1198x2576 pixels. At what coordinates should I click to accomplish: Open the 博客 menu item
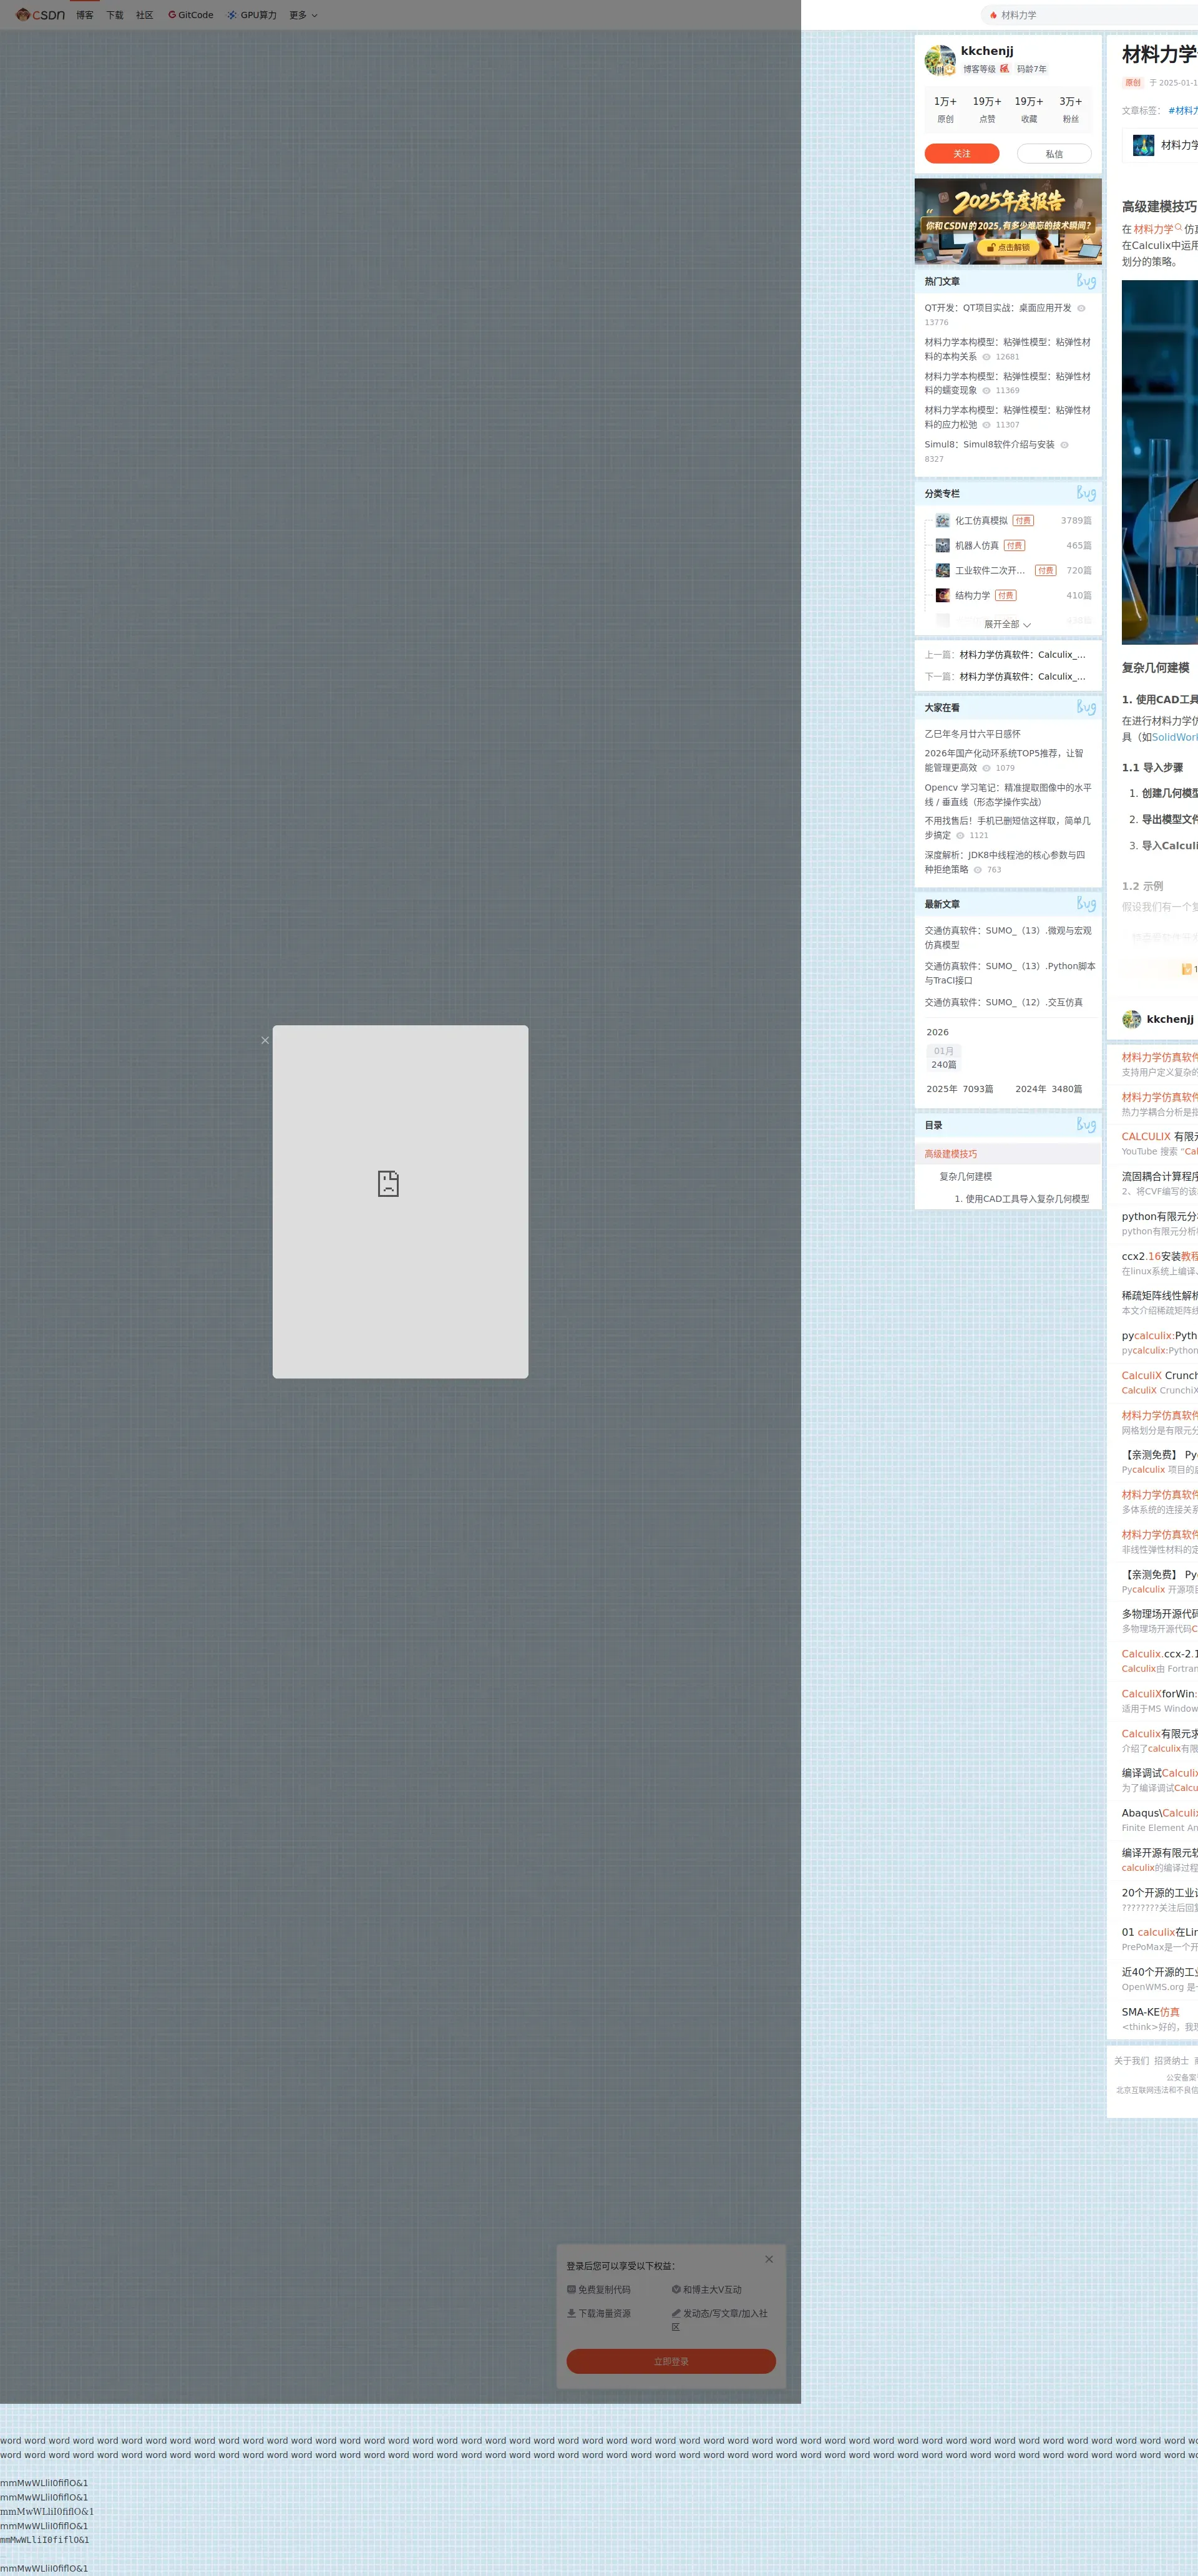point(85,15)
